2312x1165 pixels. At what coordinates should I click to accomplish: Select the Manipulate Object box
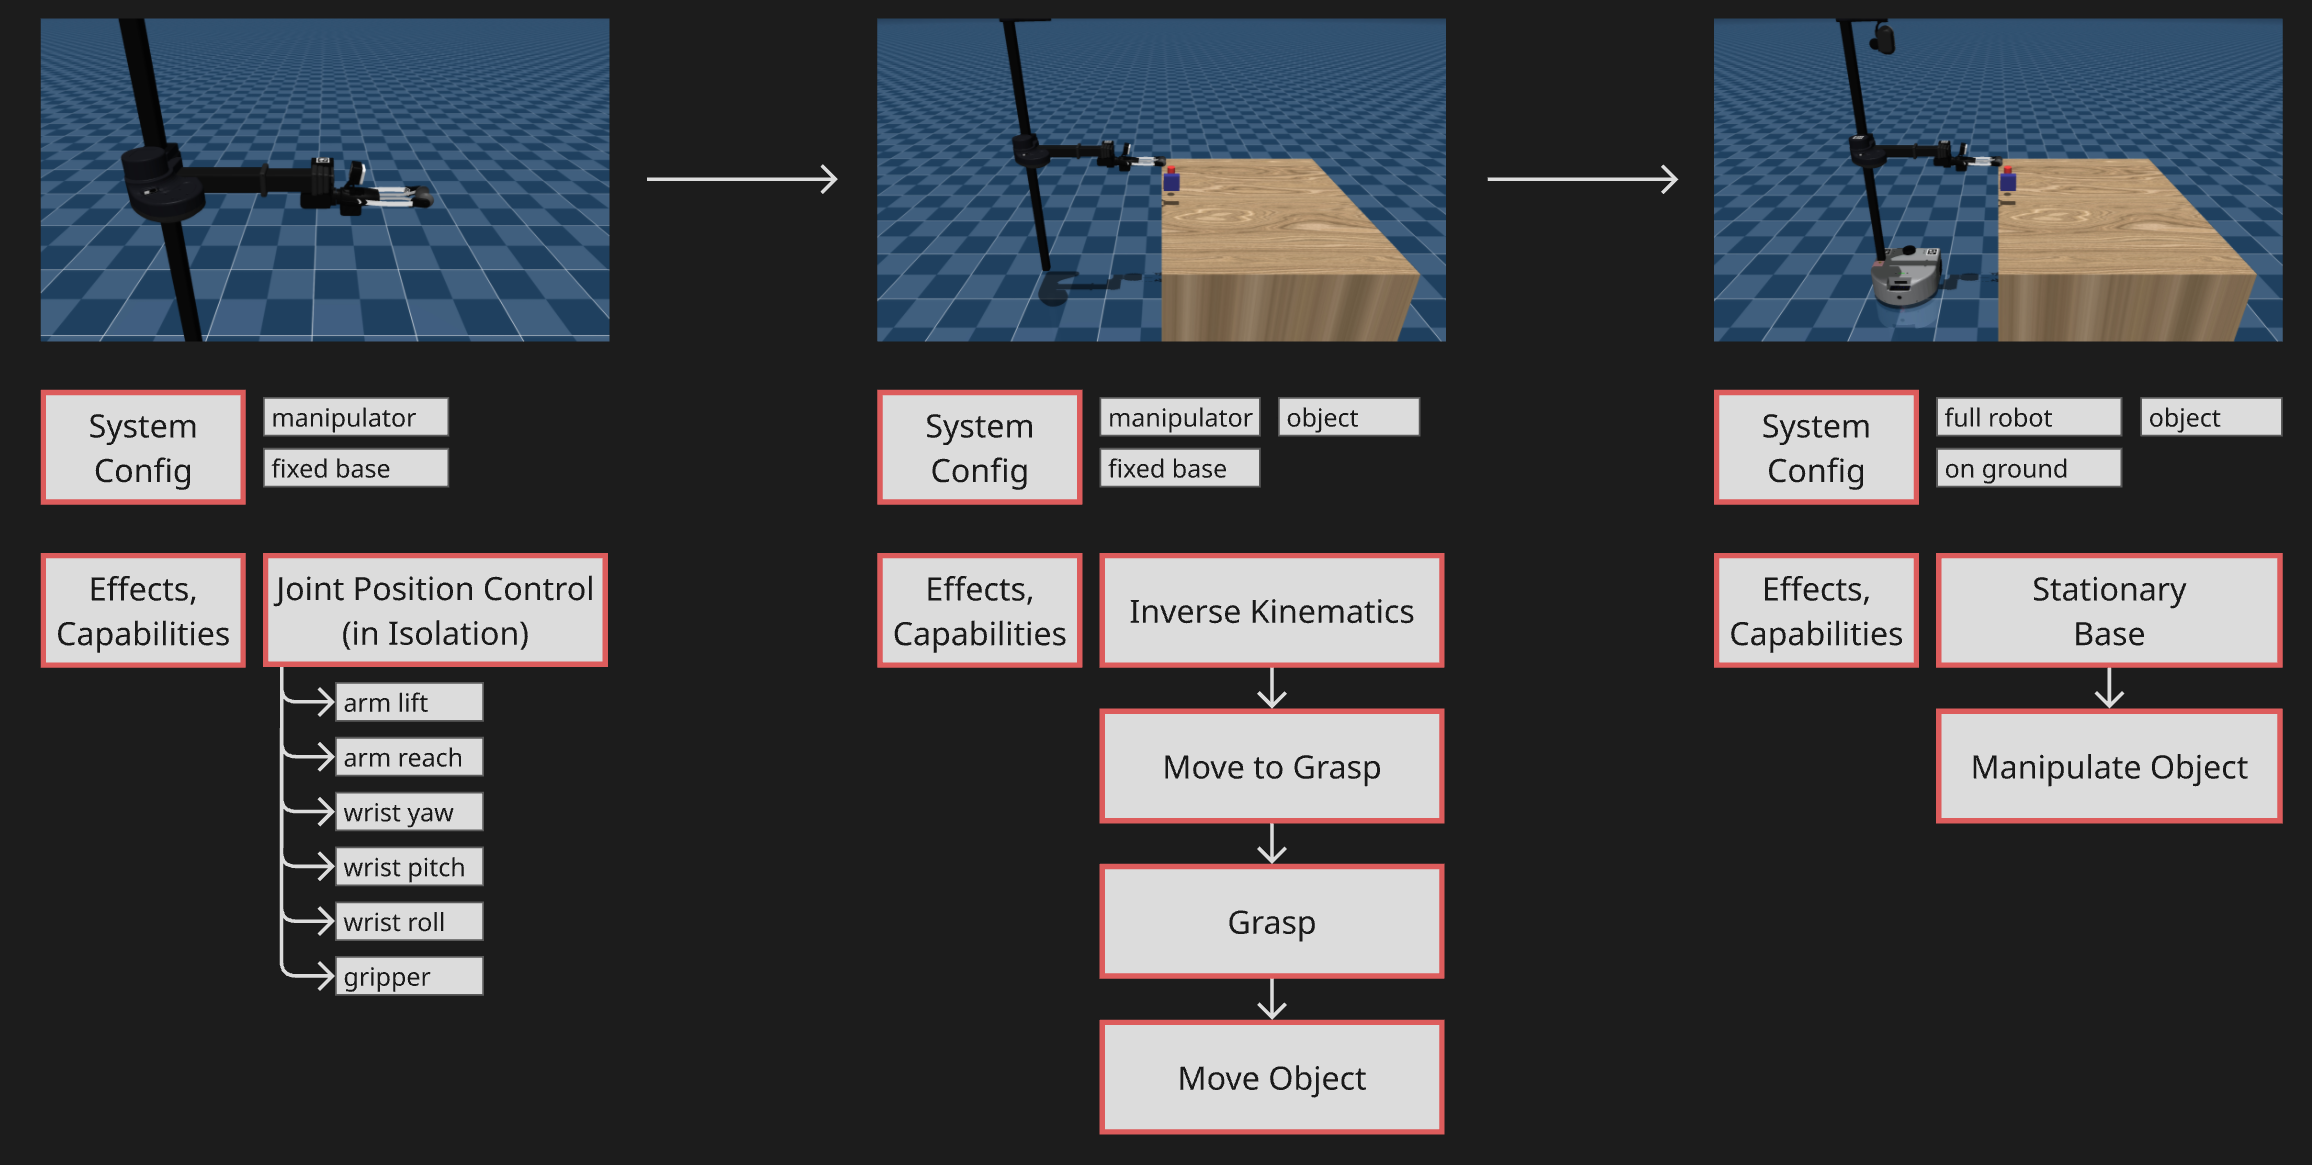pyautogui.click(x=2108, y=766)
